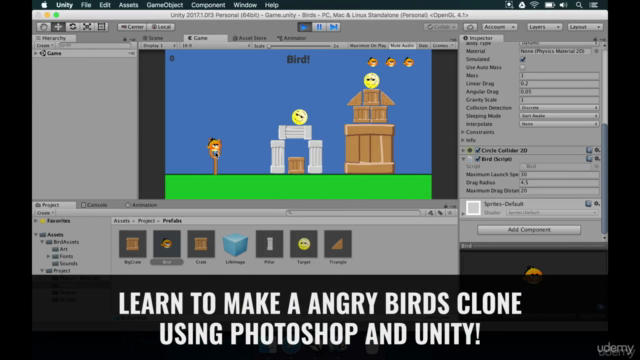Open Sprites-Default material settings gear
Viewport: 640px width, 360px height.
597,204
